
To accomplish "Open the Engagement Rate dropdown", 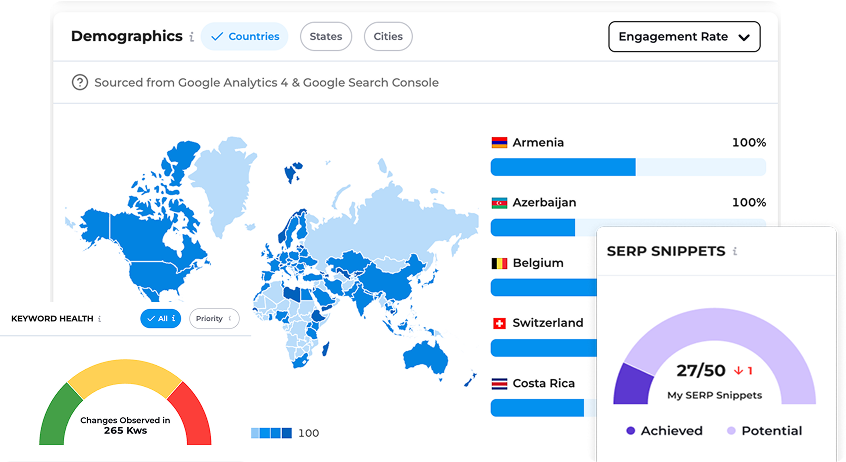I will (x=684, y=37).
